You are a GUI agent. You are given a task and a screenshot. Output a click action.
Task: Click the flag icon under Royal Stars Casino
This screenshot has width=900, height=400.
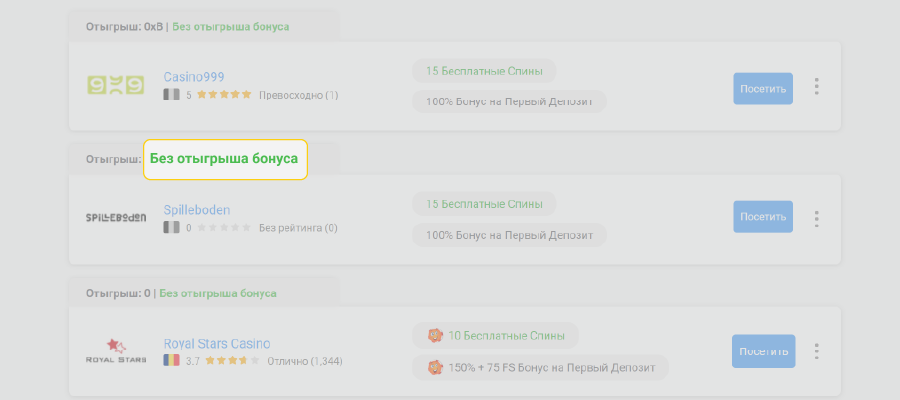[172, 360]
